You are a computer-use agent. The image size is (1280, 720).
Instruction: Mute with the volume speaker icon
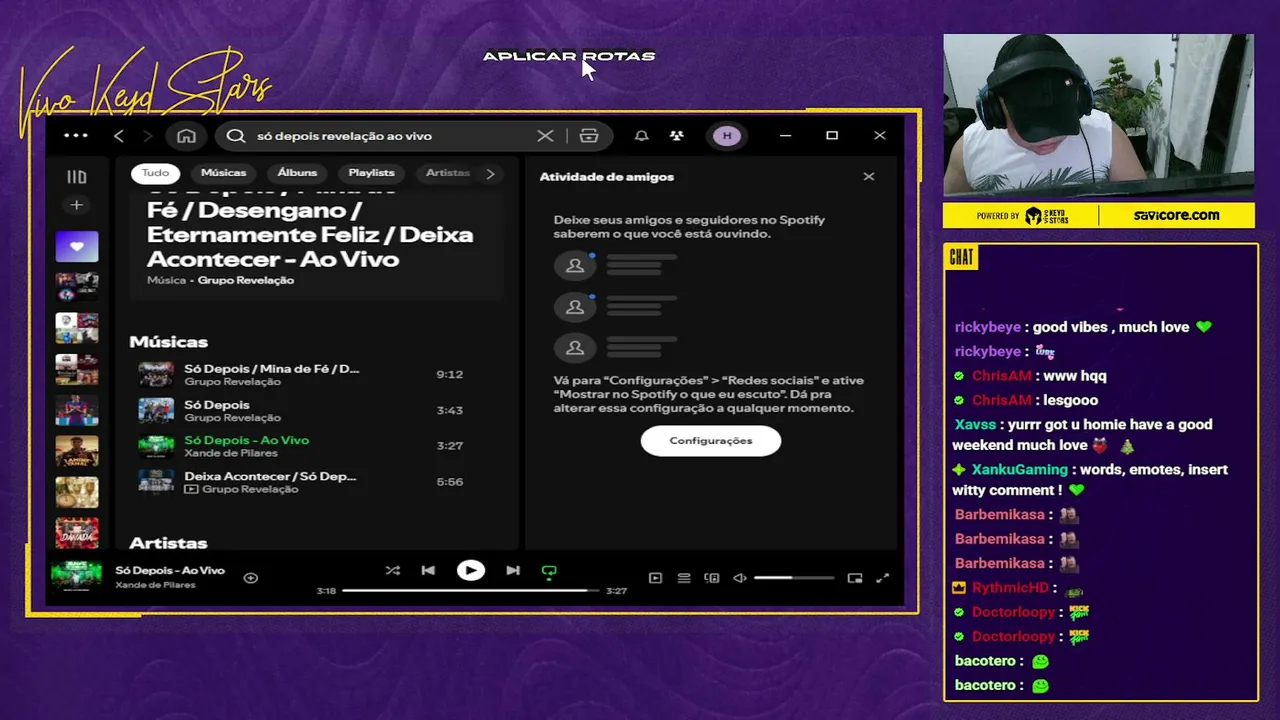(740, 577)
